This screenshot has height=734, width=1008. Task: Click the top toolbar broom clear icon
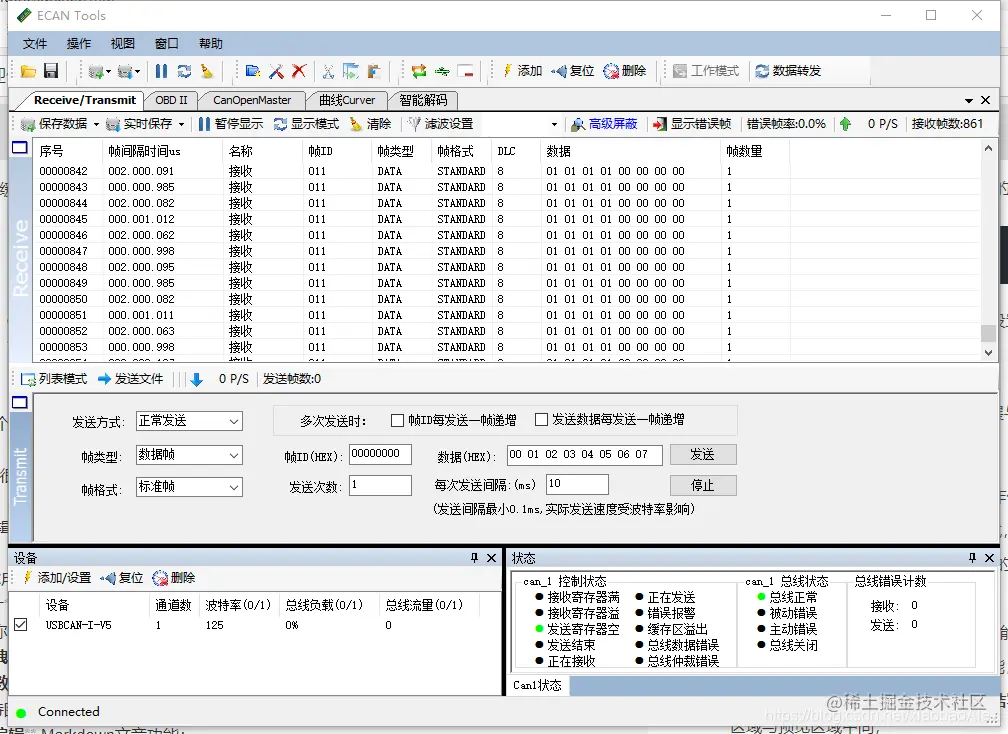point(207,71)
